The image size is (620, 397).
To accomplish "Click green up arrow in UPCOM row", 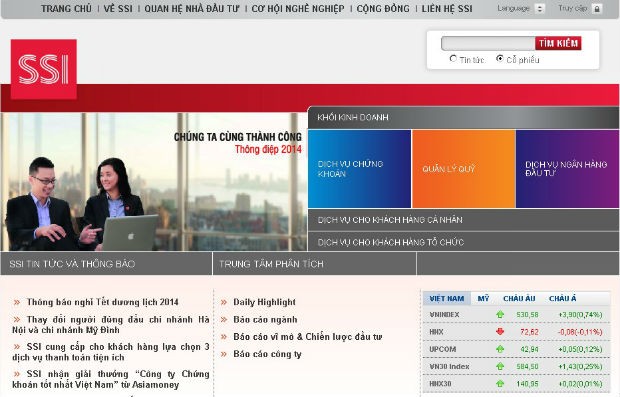I will [500, 349].
